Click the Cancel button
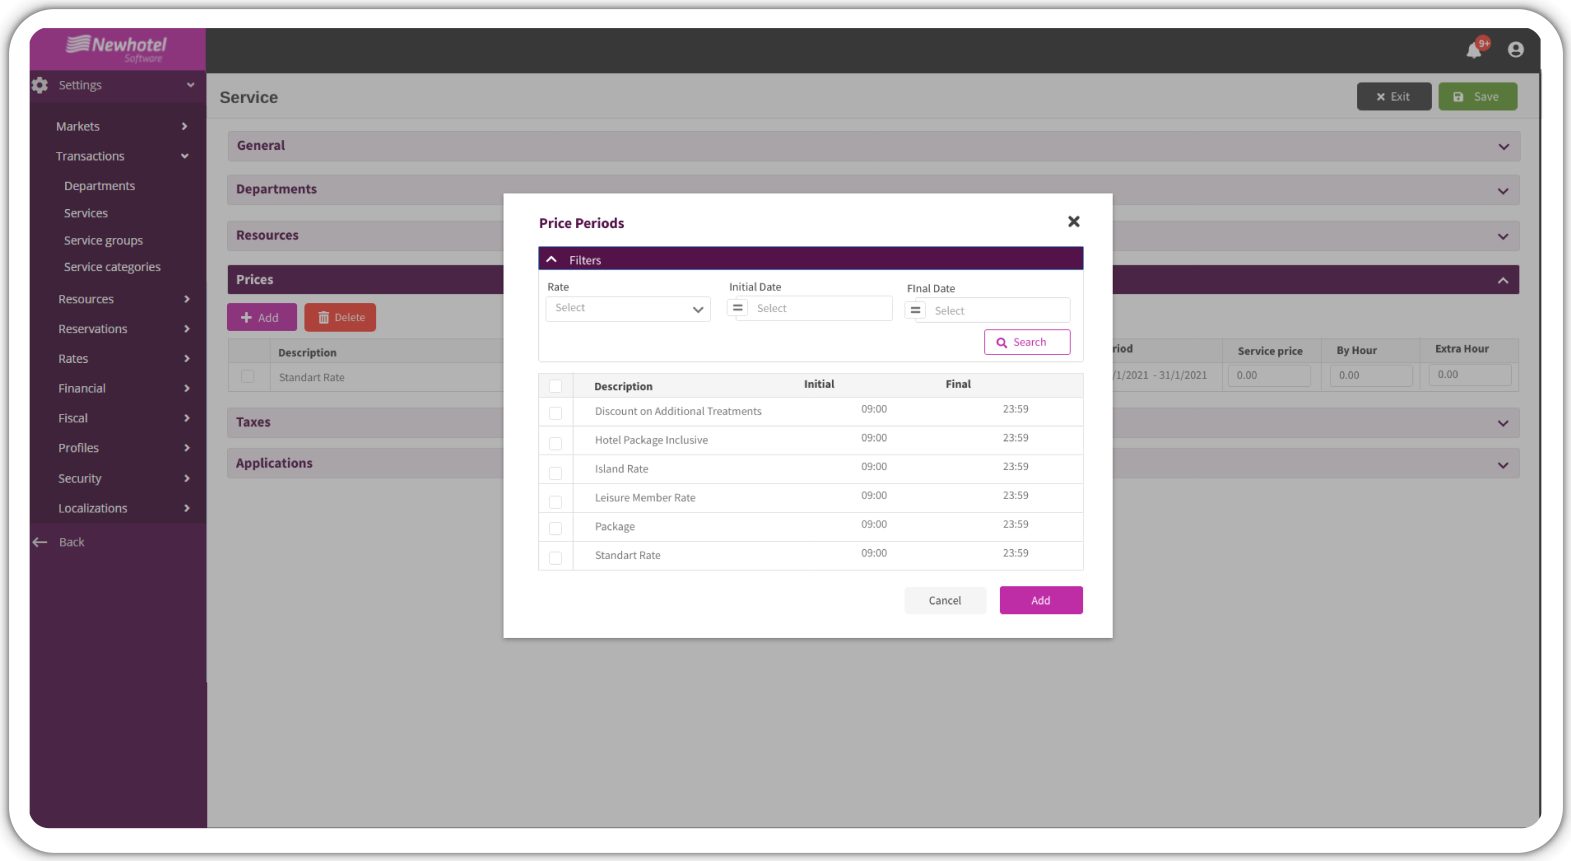 click(945, 600)
